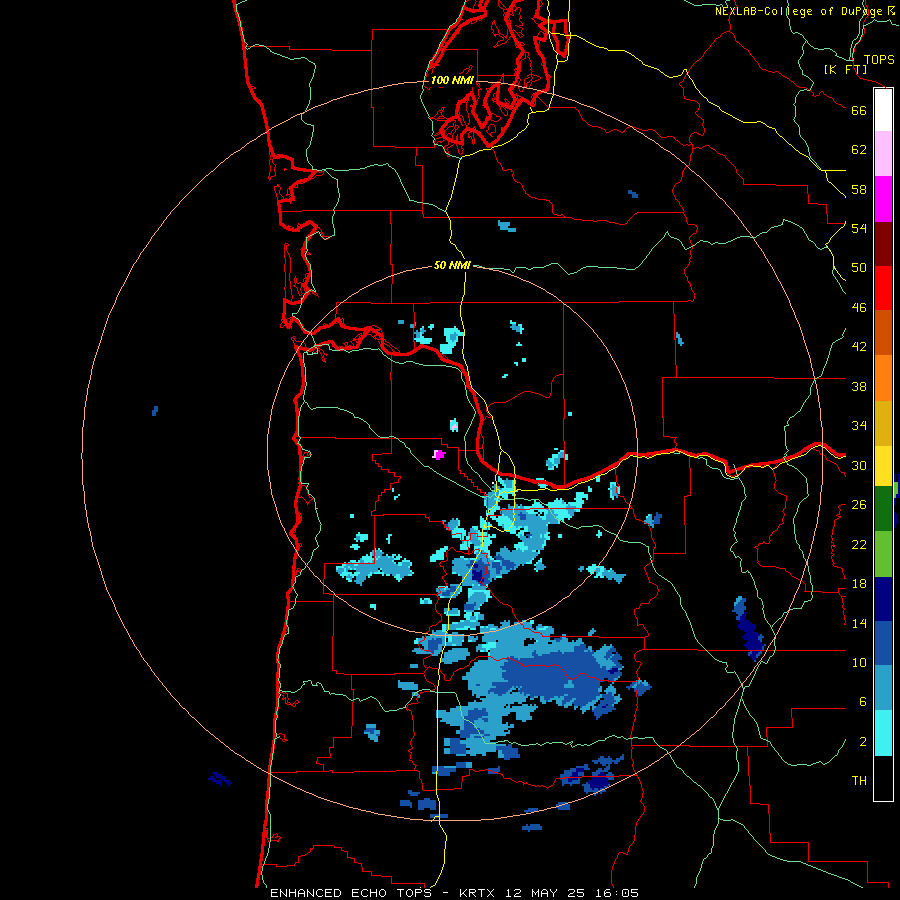This screenshot has width=900, height=900.
Task: Click the 12 MAY 25 date text
Action: [545, 893]
